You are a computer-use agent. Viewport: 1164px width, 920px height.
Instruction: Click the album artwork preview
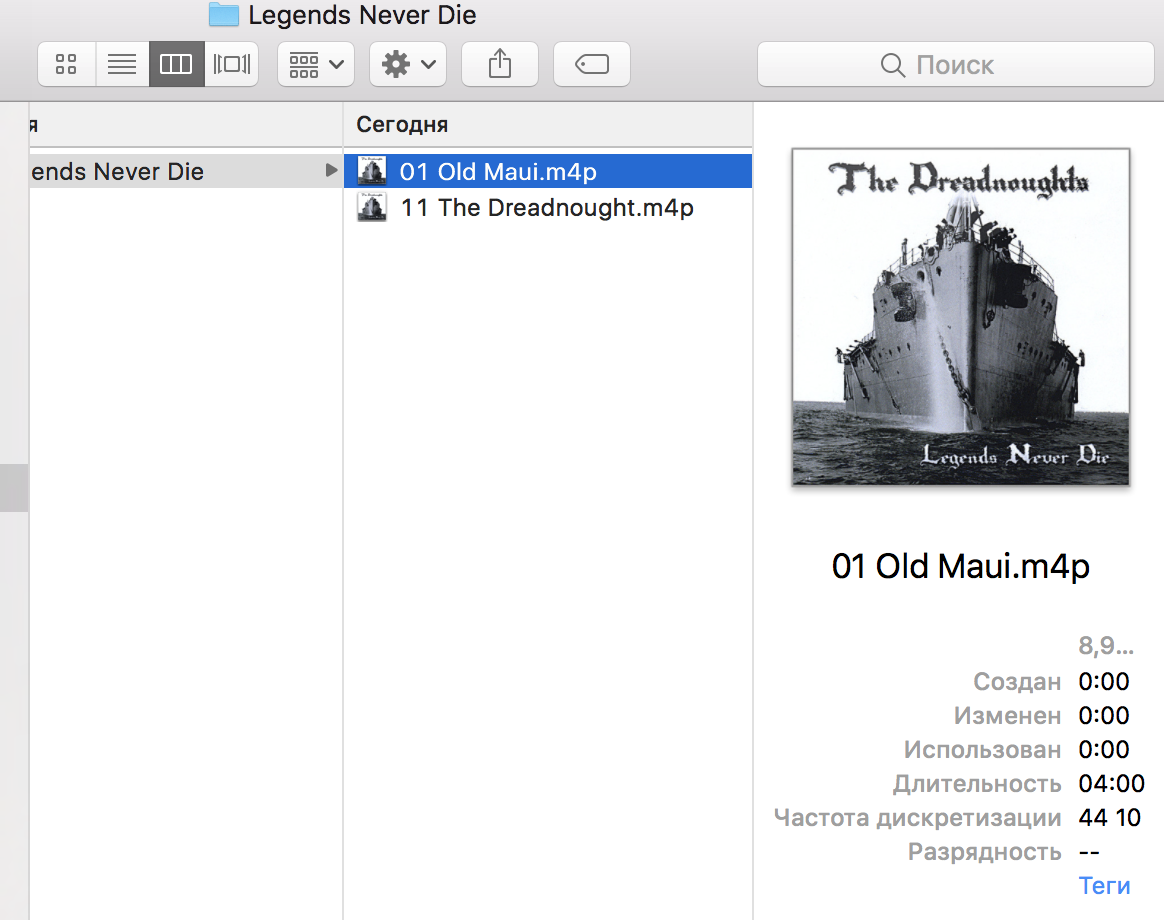(961, 317)
